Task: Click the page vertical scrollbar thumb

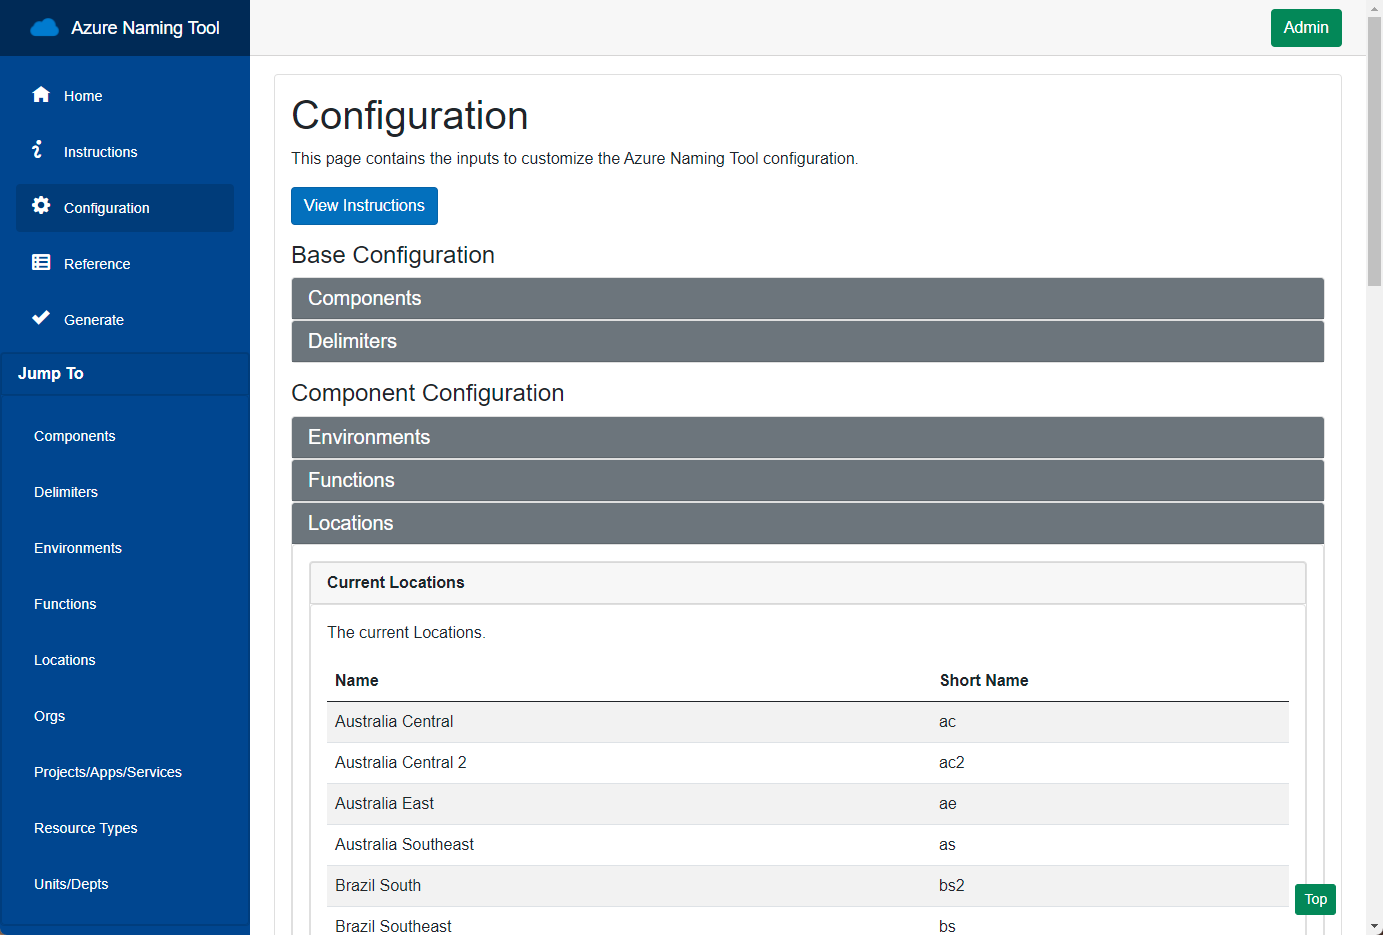Action: coord(1374,150)
